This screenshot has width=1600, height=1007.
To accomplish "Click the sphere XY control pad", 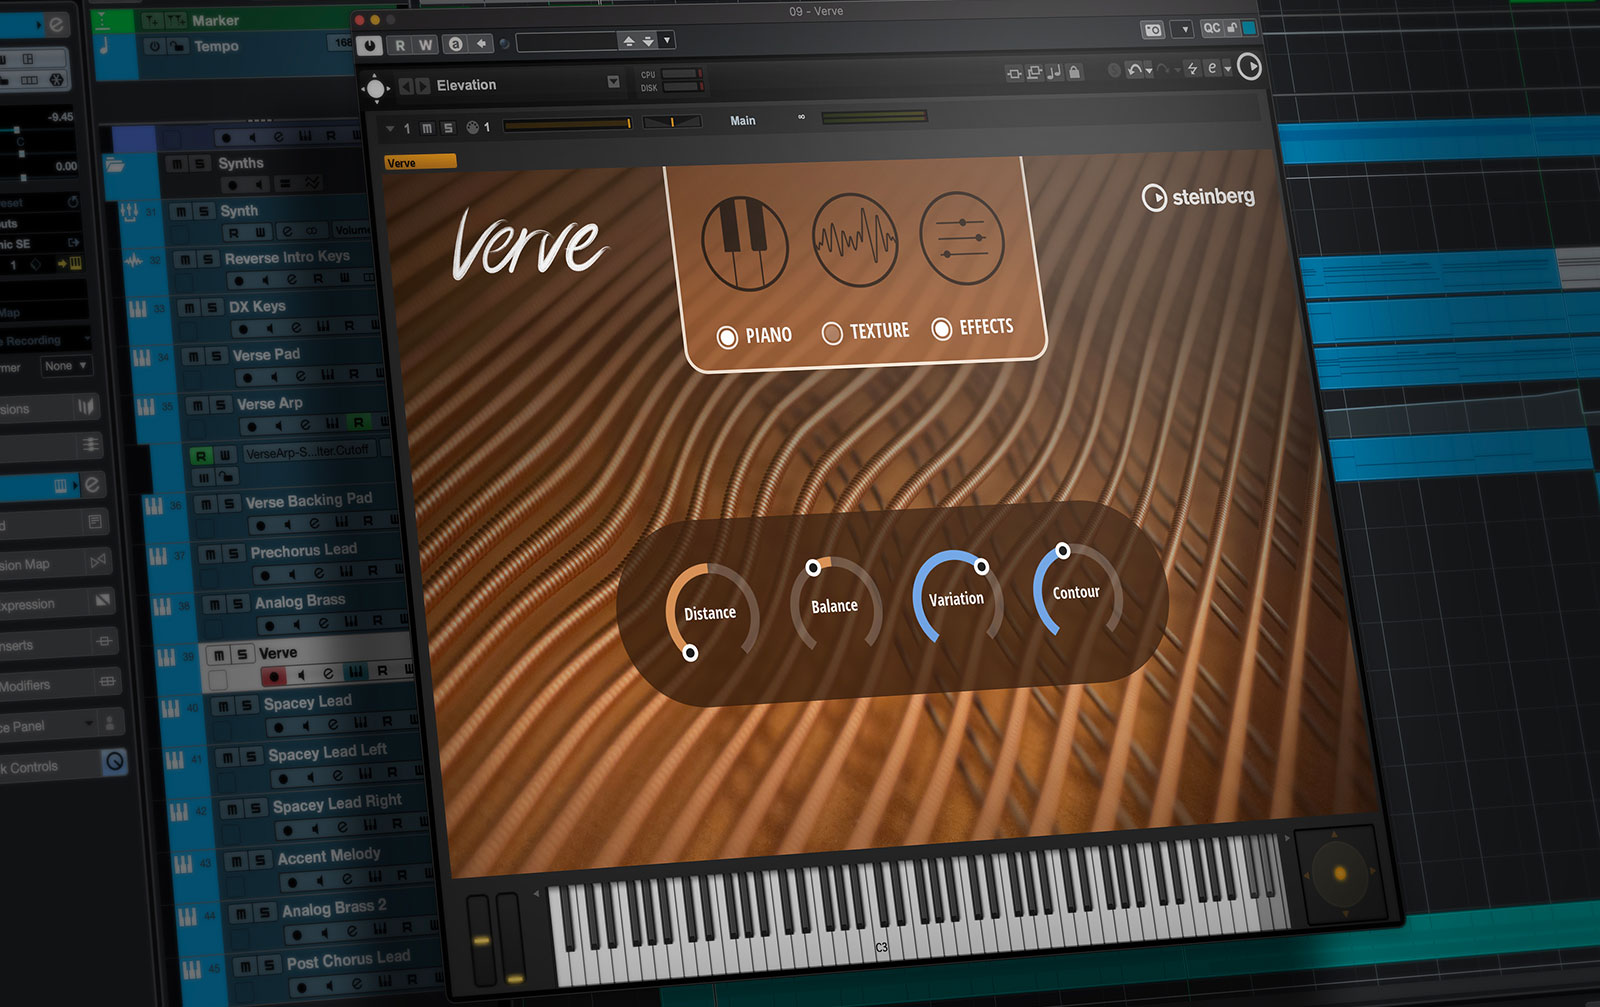I will tap(1338, 873).
